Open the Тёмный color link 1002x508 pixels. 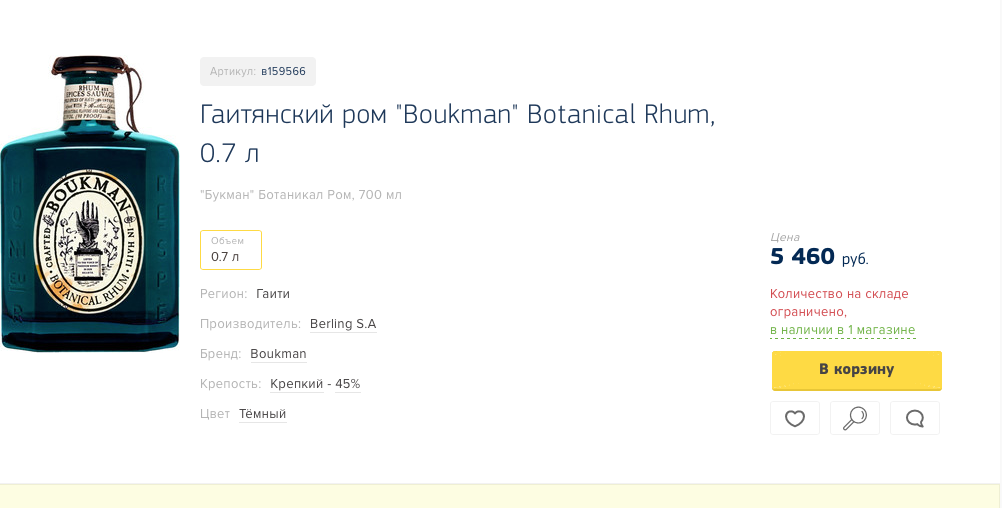[263, 414]
